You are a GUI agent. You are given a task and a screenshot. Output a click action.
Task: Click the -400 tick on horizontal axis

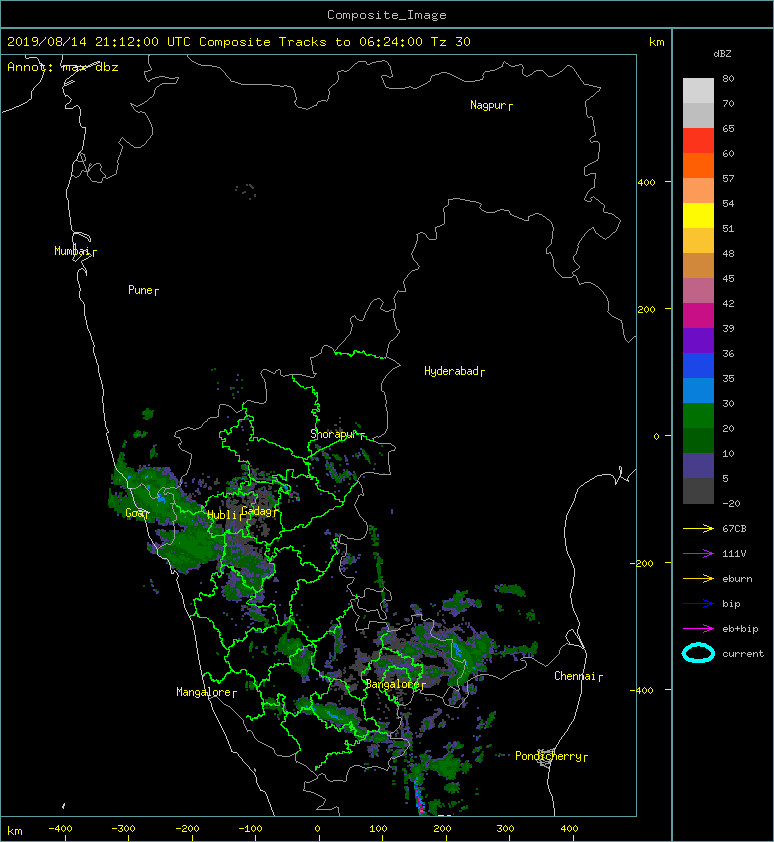pos(60,829)
